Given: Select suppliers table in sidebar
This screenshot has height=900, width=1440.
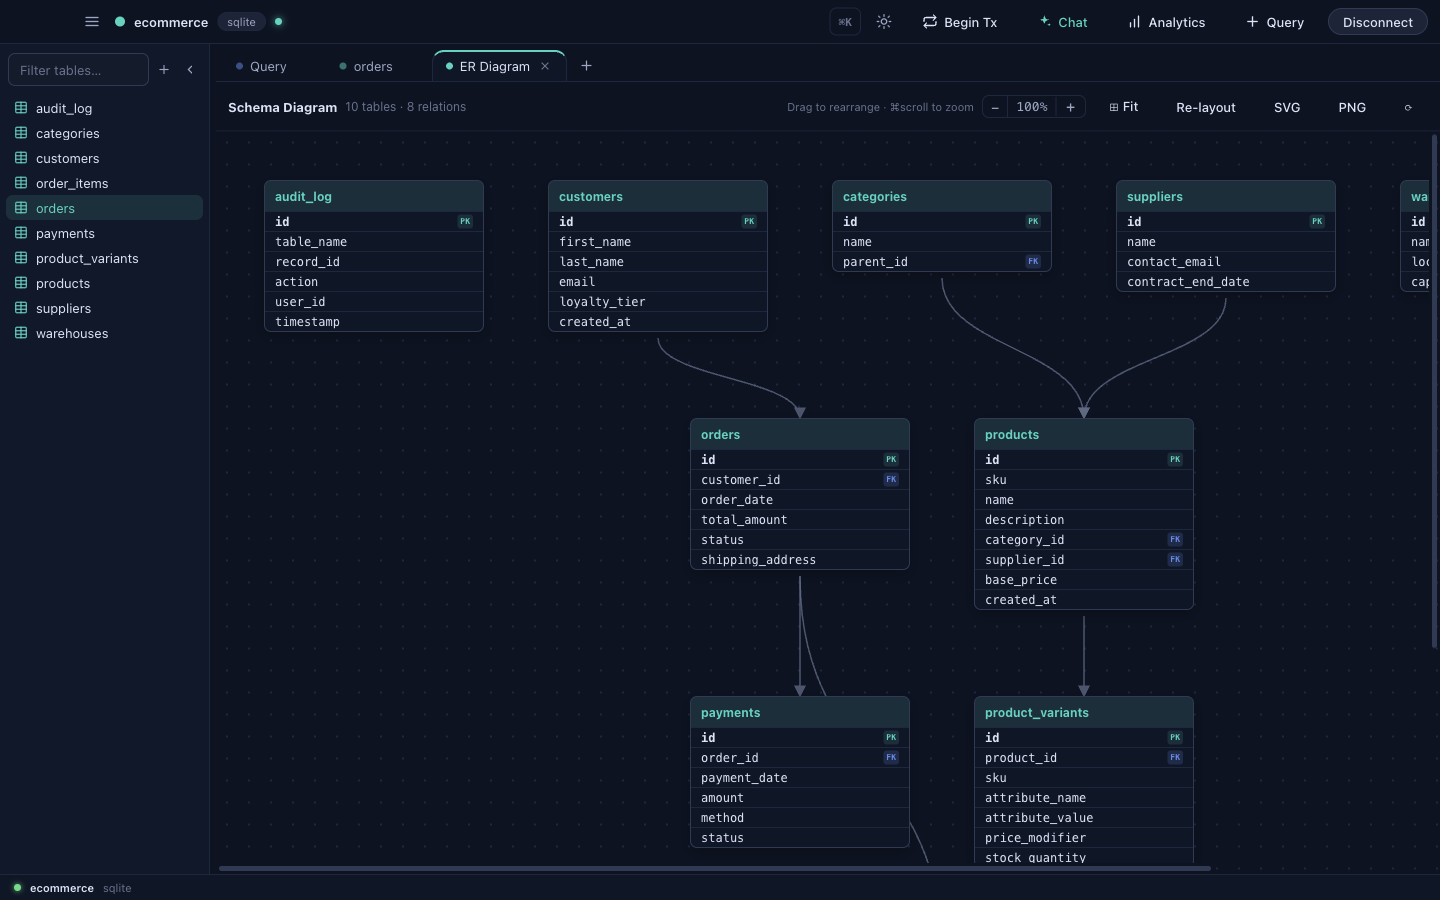Looking at the screenshot, I should point(105,308).
